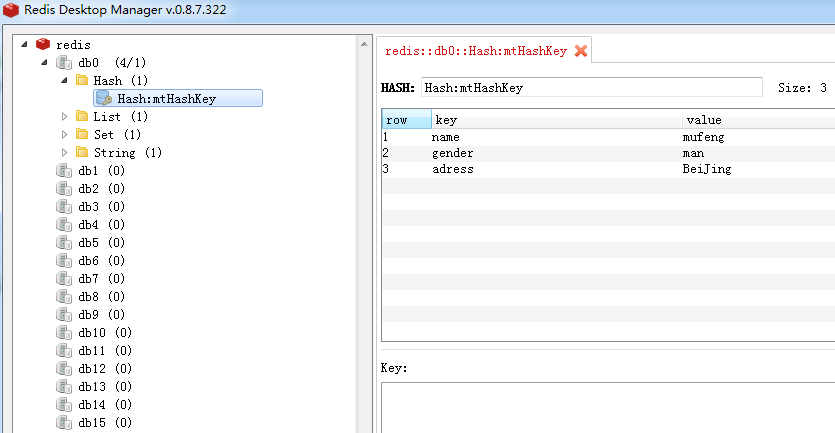The image size is (835, 433).
Task: Click the db1 database icon
Action: click(64, 170)
